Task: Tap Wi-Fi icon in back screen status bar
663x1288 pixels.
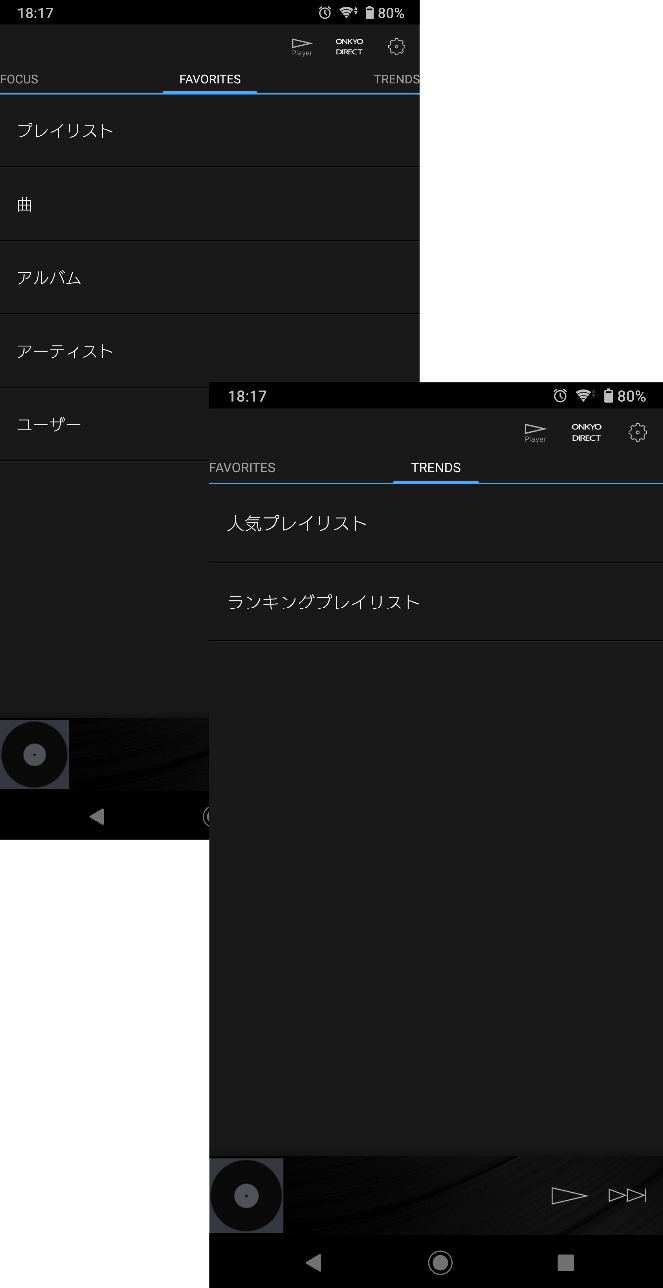Action: coord(348,13)
